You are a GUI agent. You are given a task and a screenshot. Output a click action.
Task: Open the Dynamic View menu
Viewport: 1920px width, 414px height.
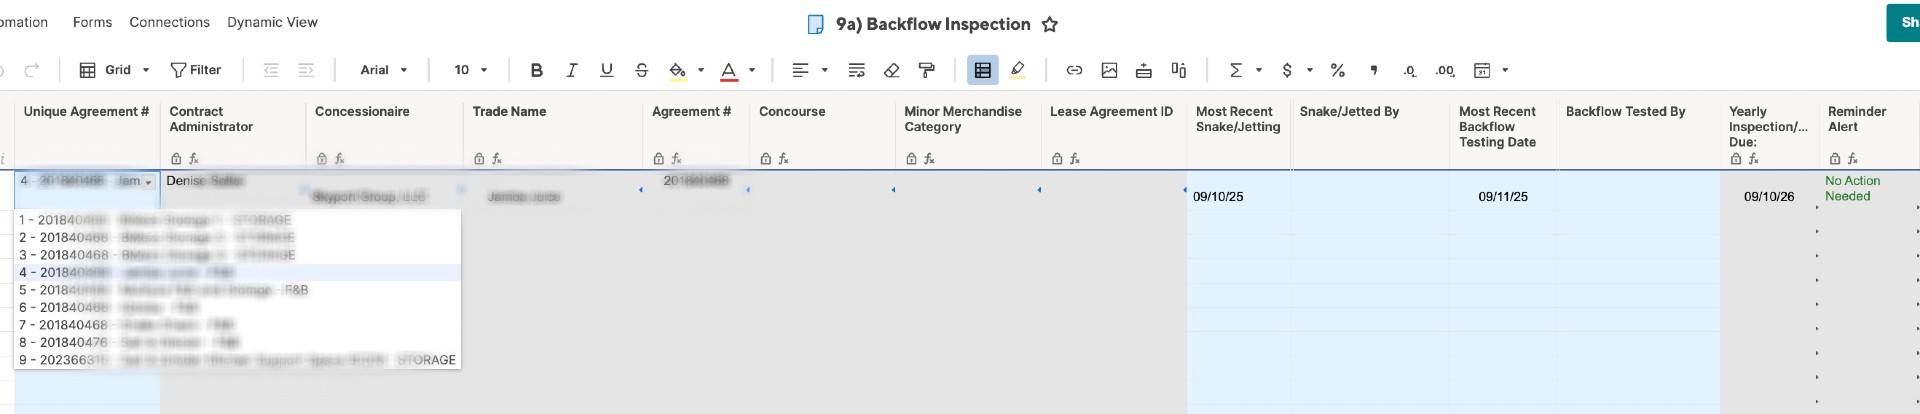coord(272,22)
